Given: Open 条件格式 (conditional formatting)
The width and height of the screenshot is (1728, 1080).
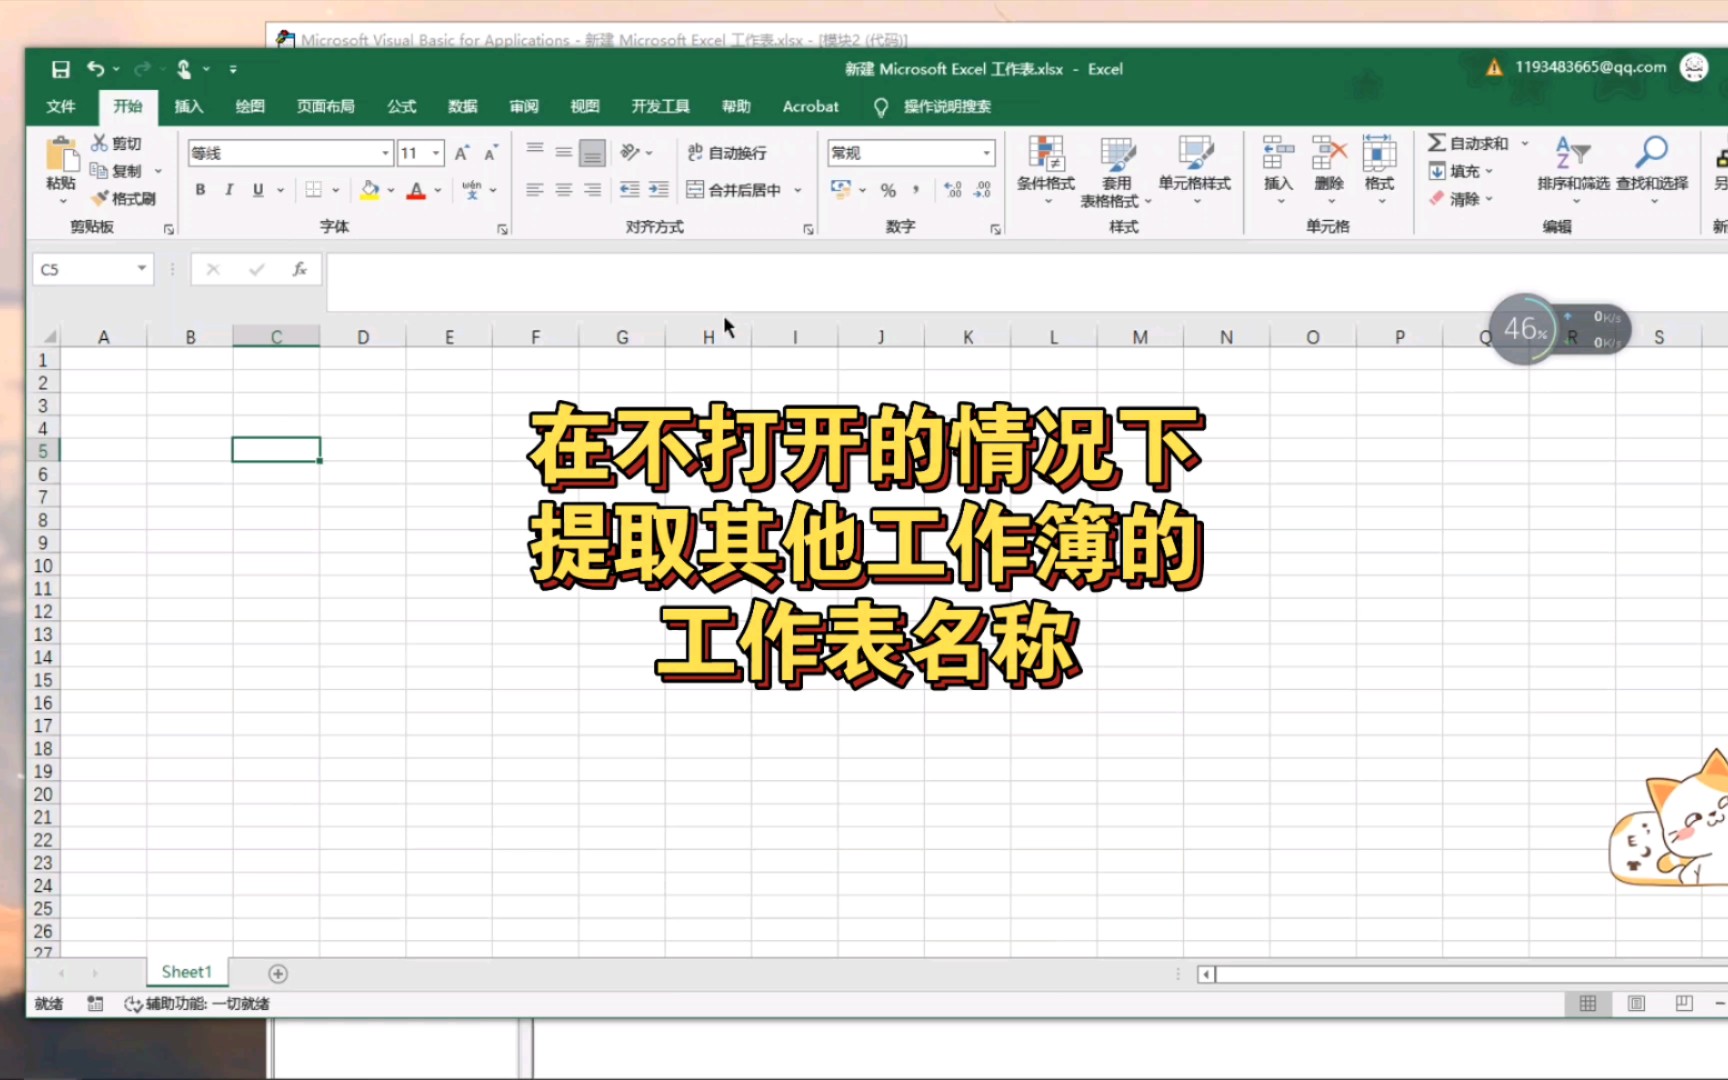Looking at the screenshot, I should pos(1046,170).
